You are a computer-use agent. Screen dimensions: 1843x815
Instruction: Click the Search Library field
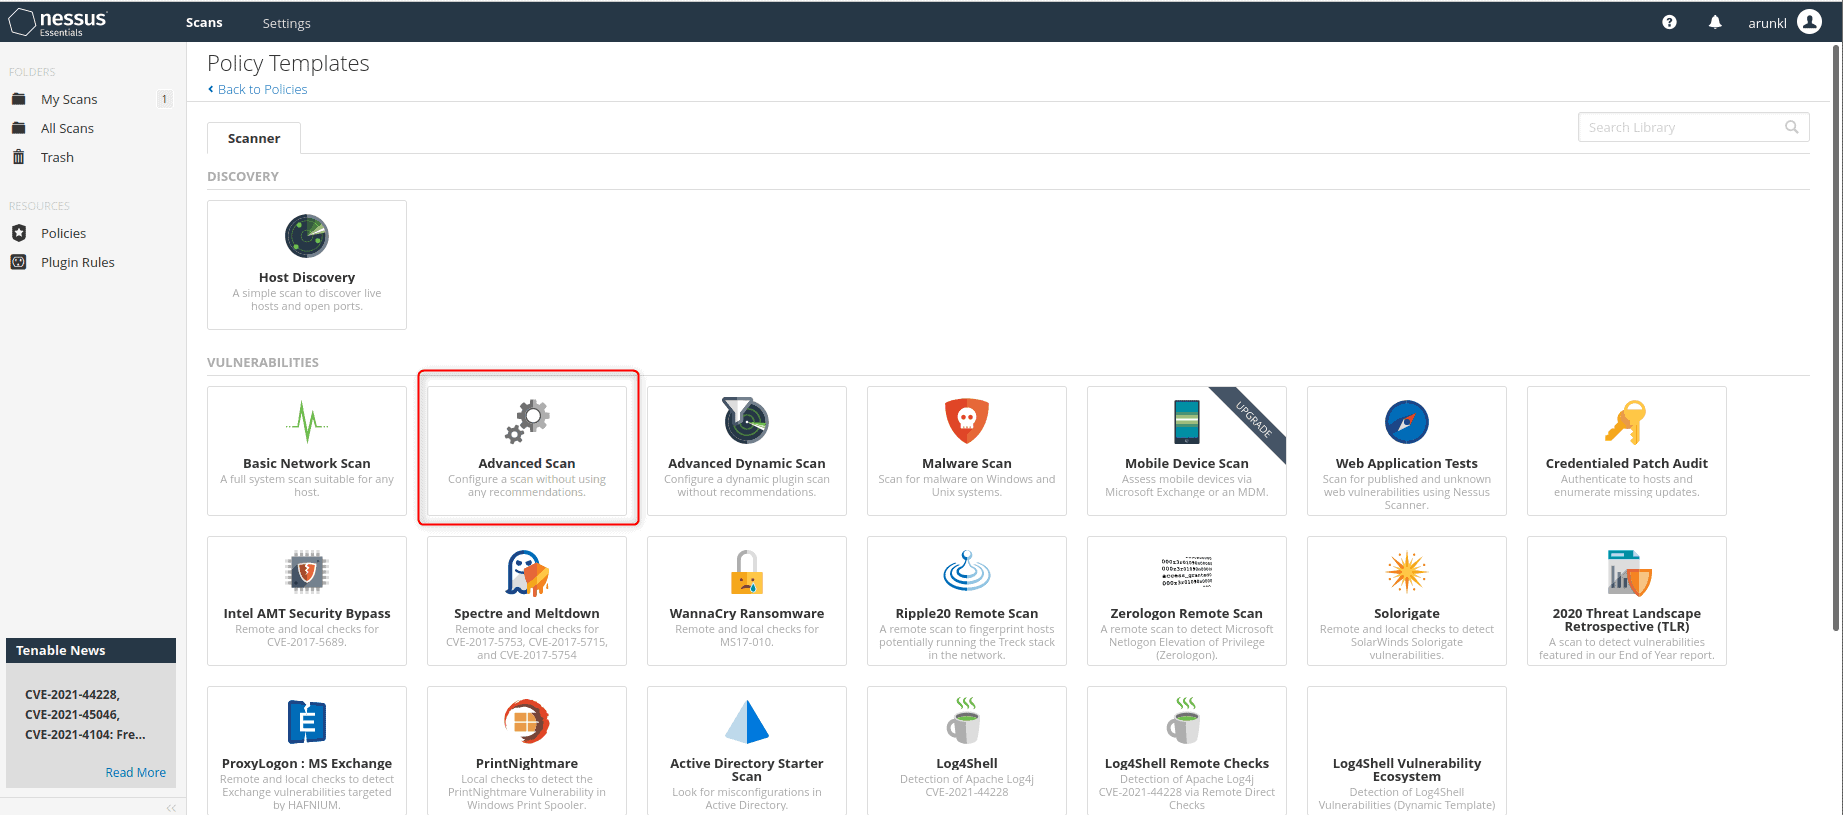click(1693, 127)
